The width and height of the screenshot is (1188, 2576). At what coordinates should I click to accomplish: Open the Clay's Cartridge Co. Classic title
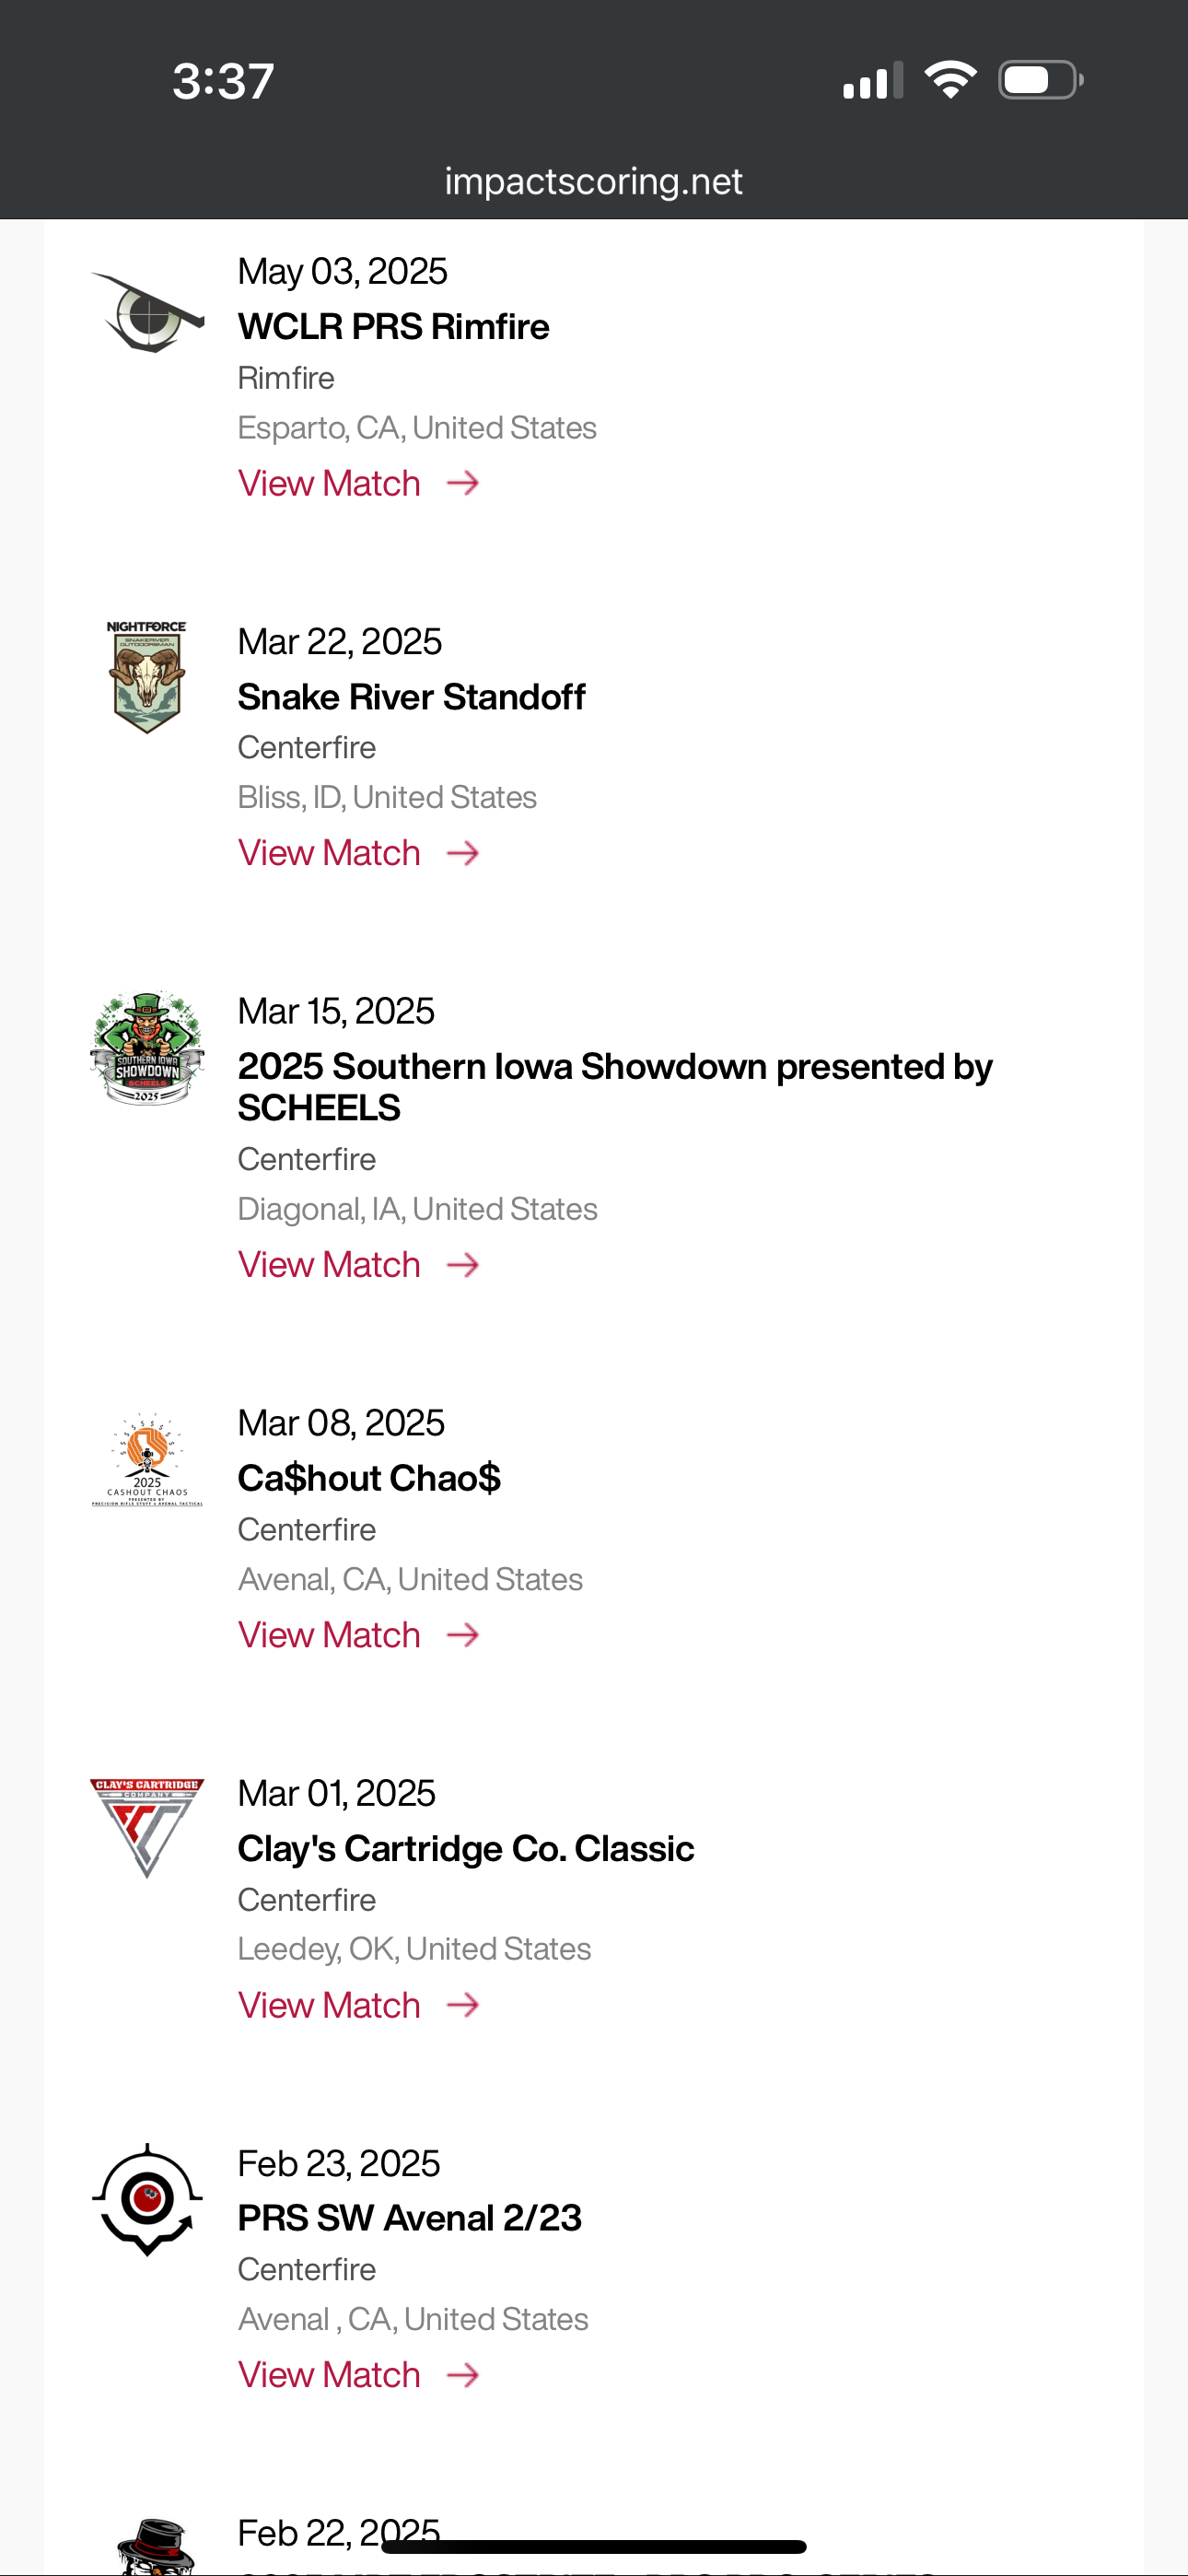tap(466, 1849)
